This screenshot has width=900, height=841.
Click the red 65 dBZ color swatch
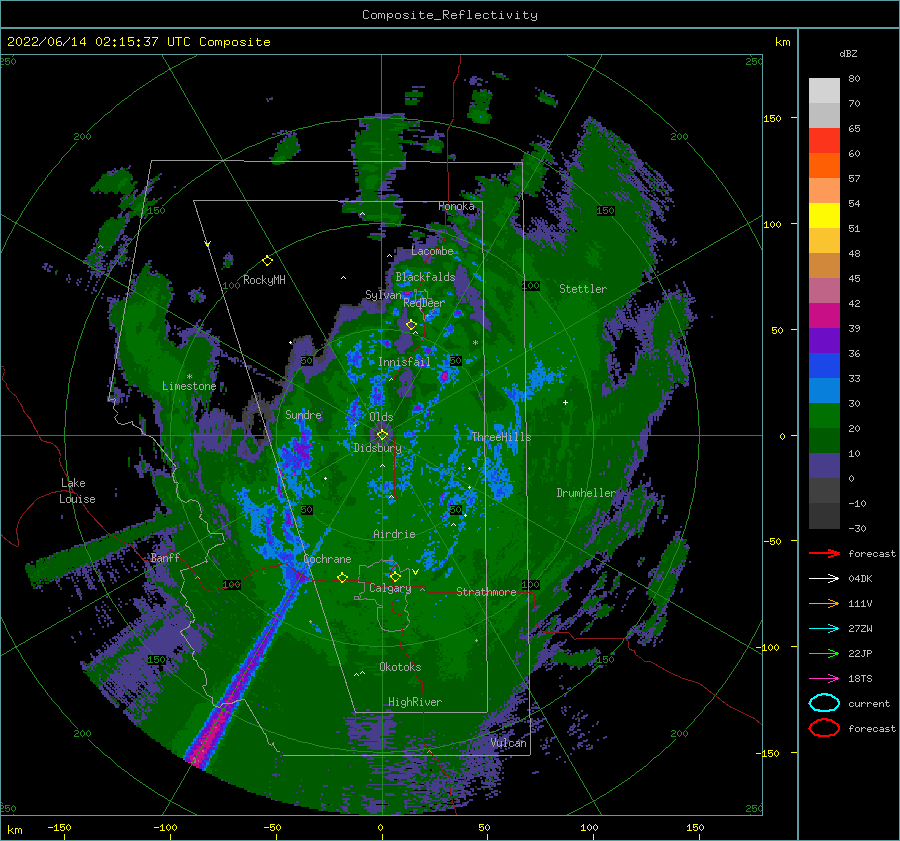pyautogui.click(x=824, y=140)
